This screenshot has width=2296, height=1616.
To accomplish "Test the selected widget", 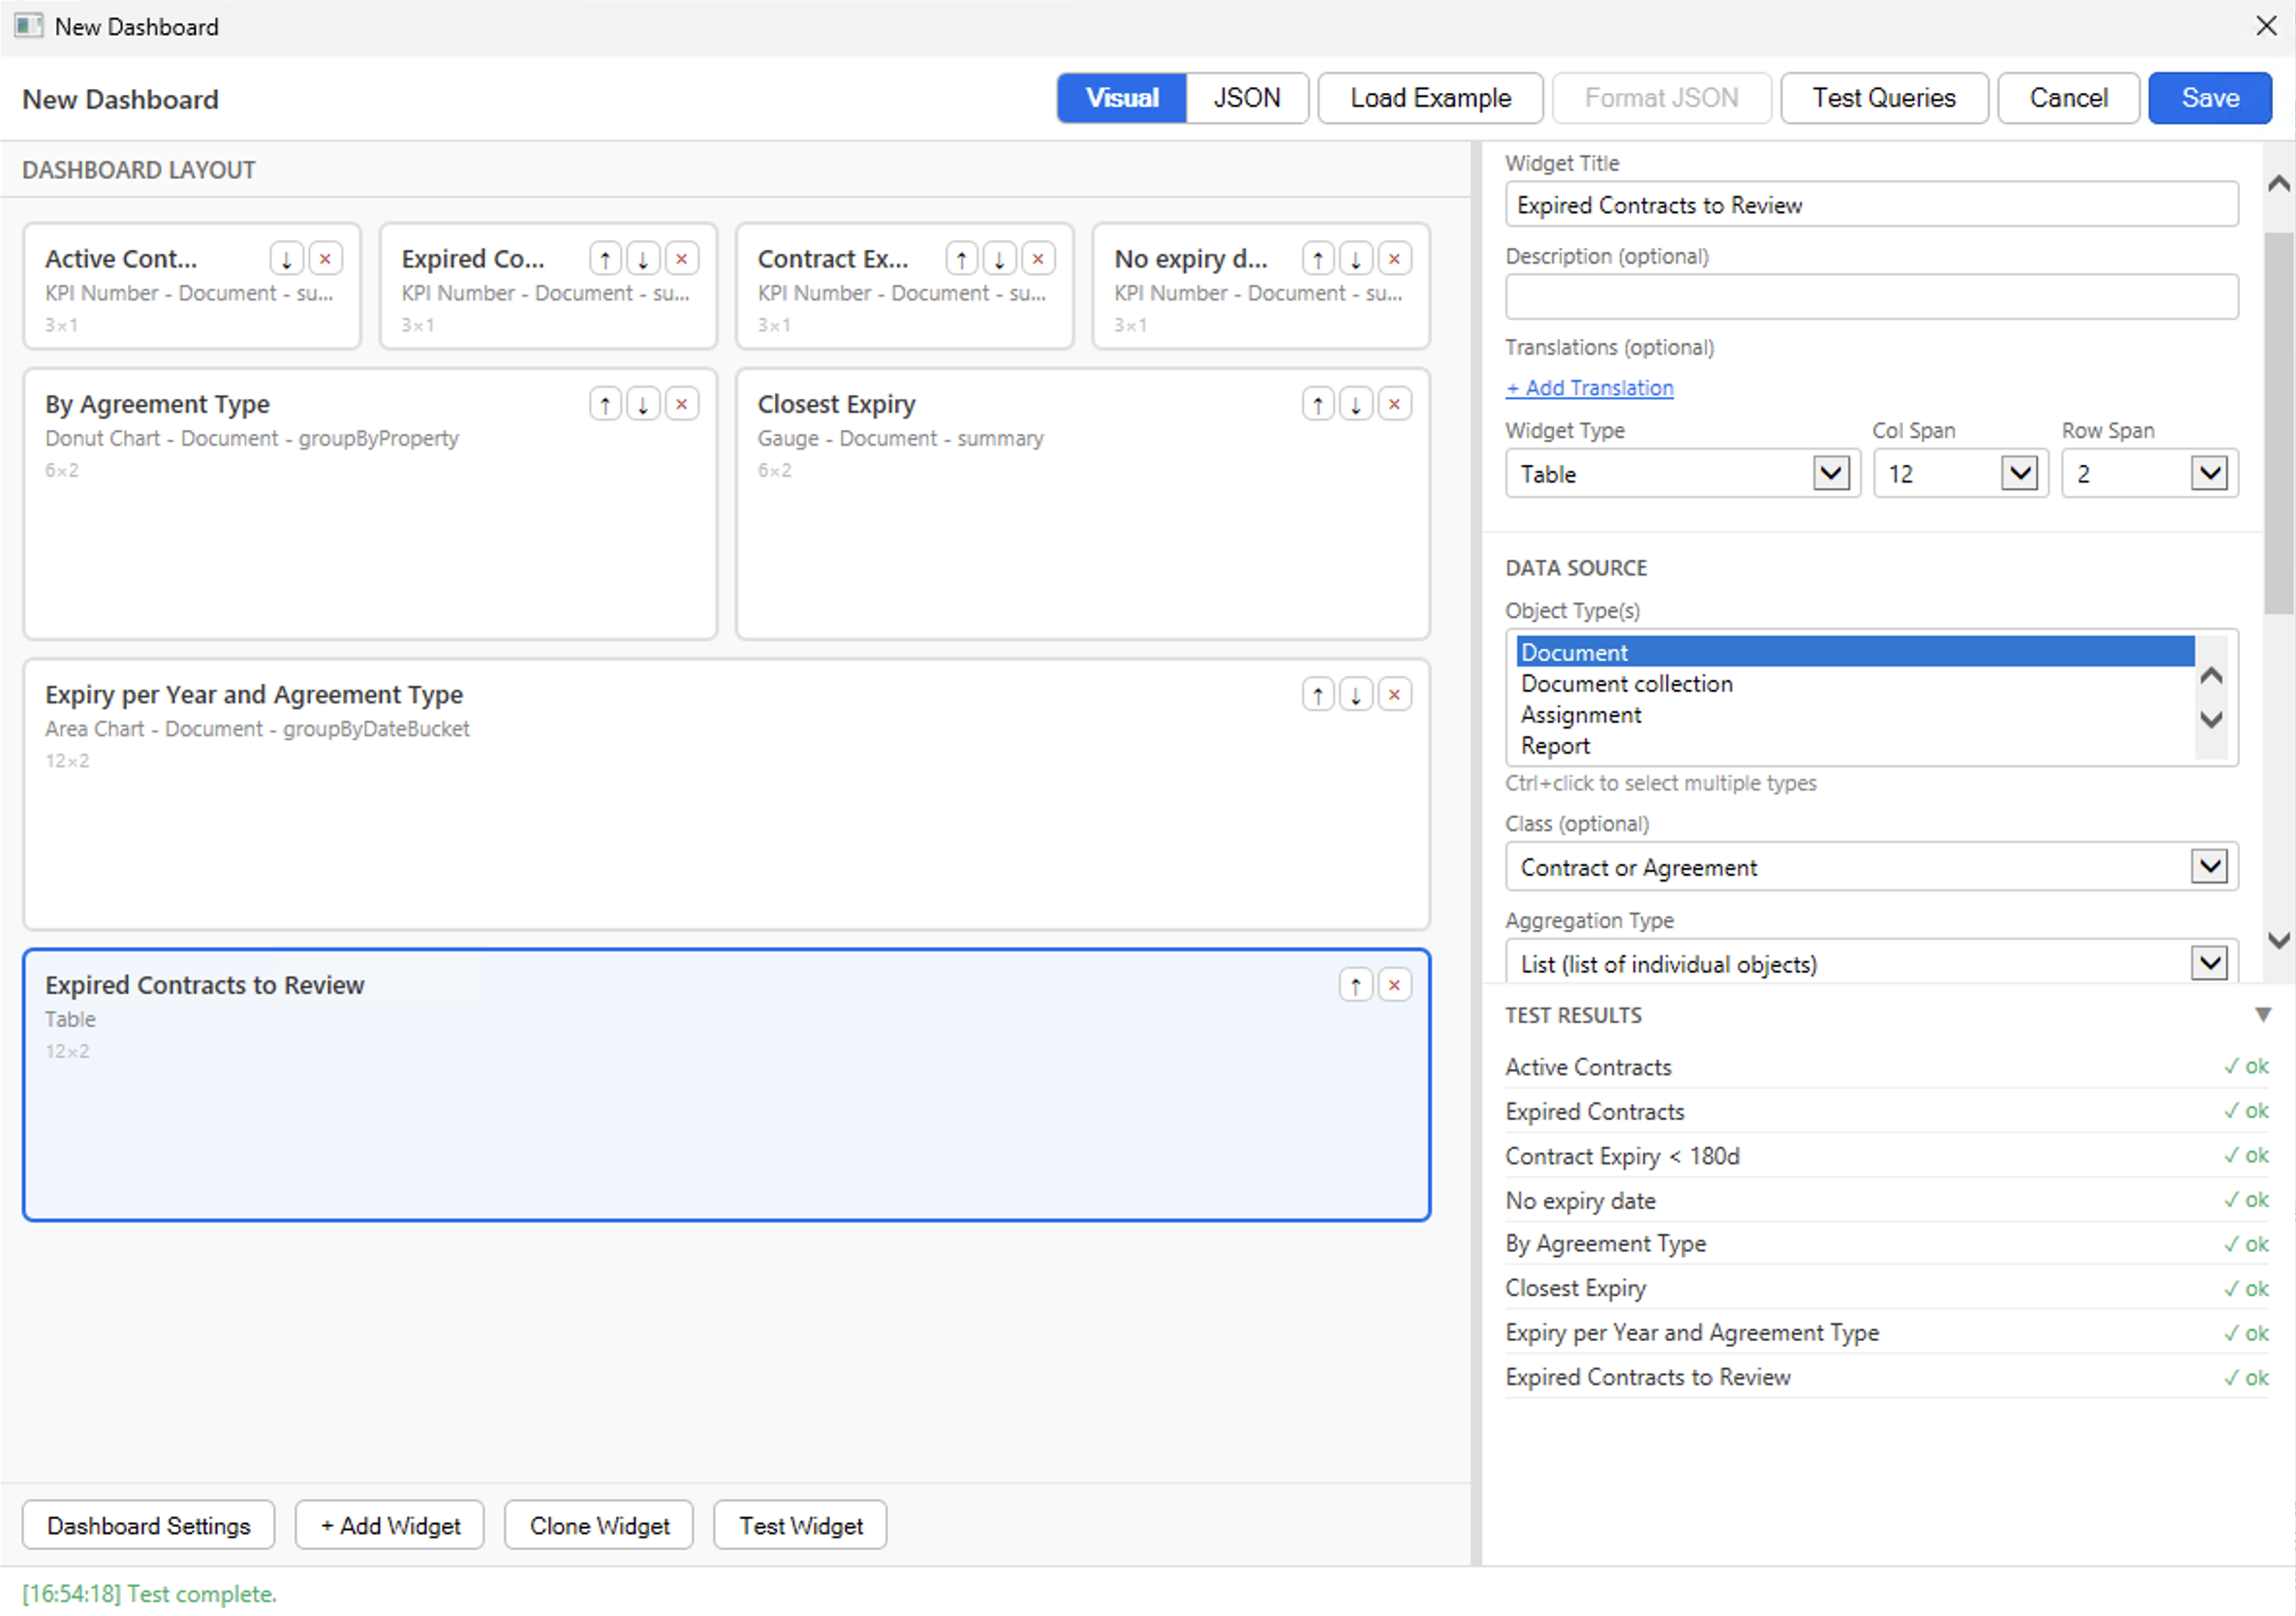I will pos(801,1526).
